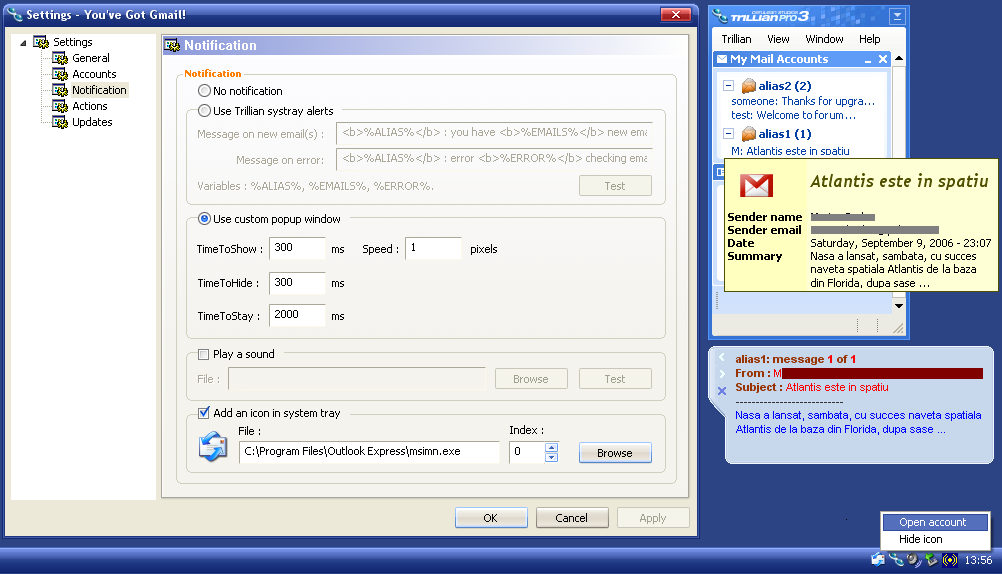Click the Settings window title bar icon
The height and width of the screenshot is (574, 1002).
coord(15,14)
